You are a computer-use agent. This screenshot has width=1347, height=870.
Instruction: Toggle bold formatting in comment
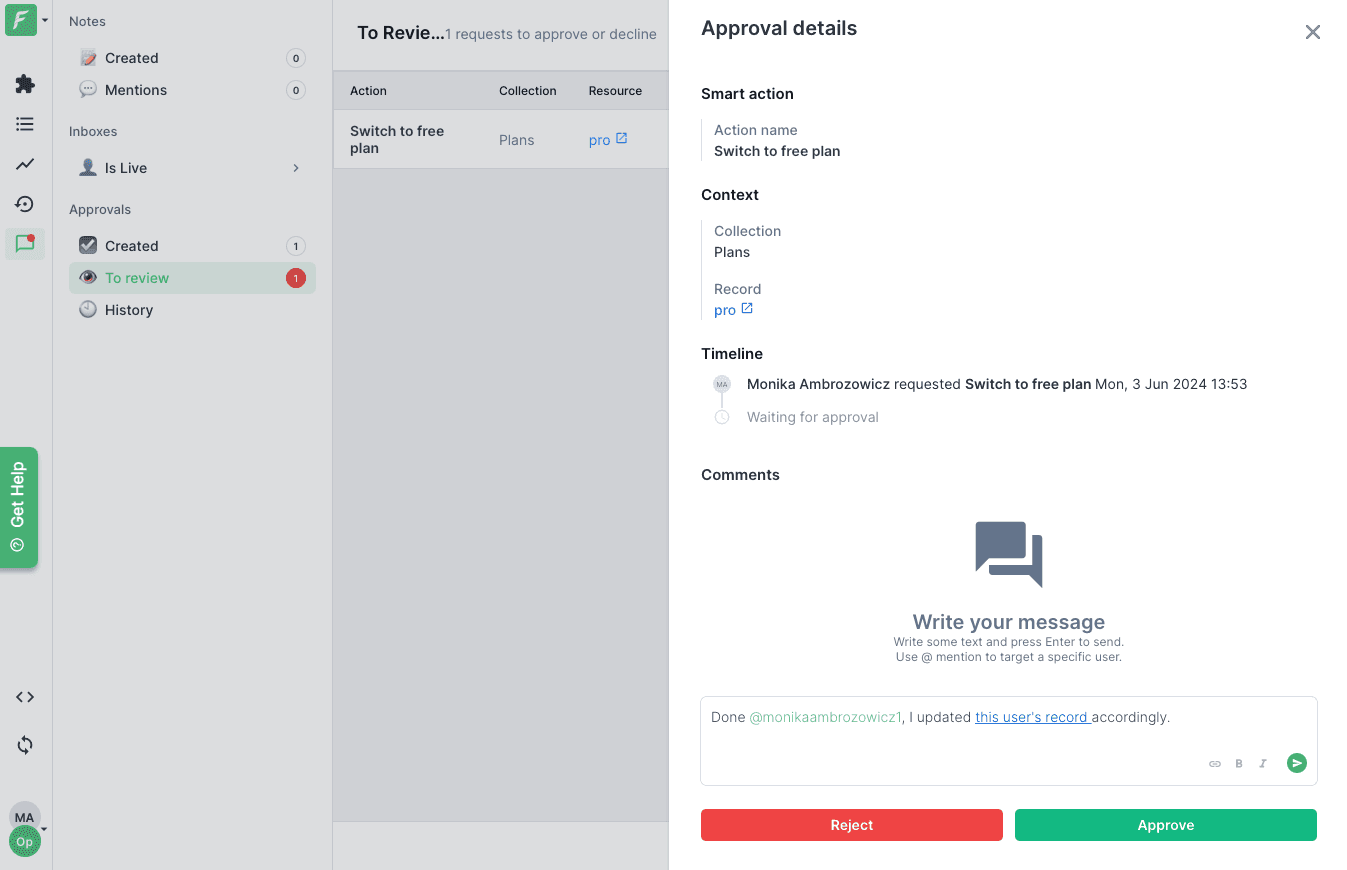pos(1239,763)
